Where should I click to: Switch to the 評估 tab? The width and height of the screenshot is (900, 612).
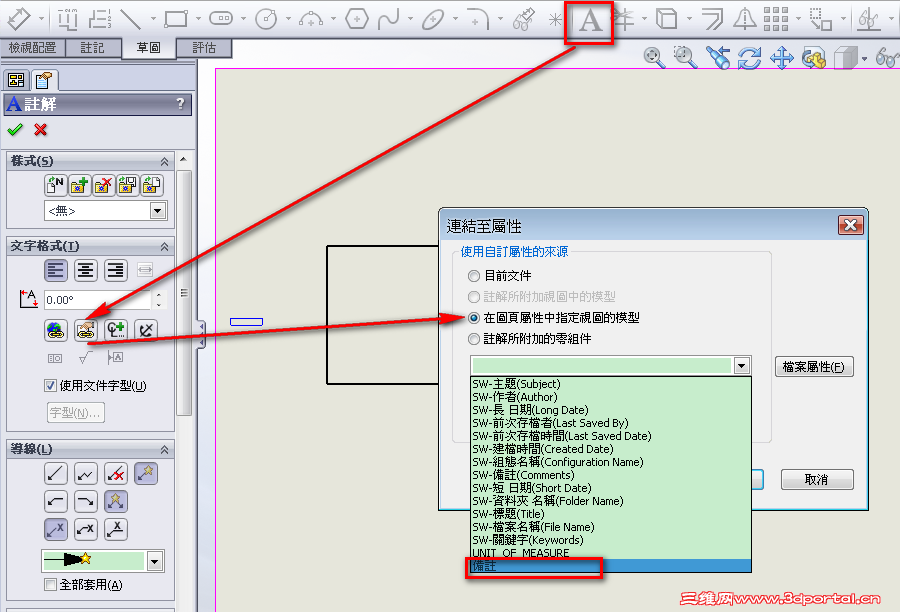pos(205,46)
